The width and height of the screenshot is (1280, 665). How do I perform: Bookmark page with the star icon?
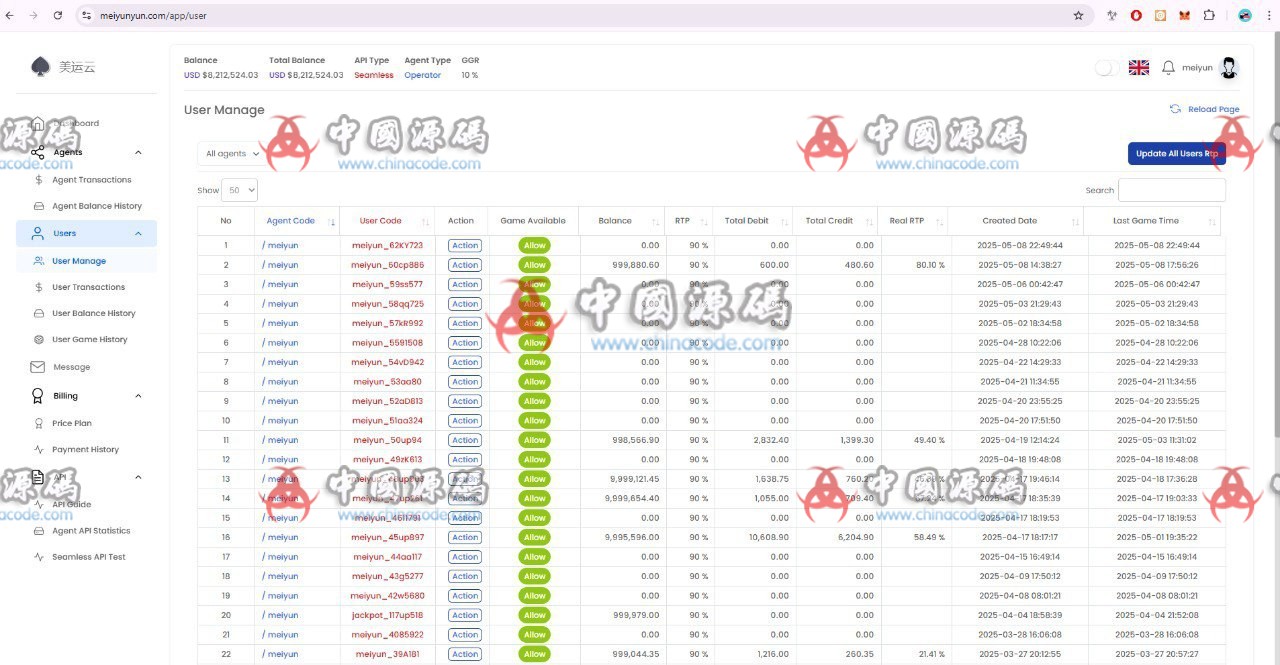(1078, 16)
